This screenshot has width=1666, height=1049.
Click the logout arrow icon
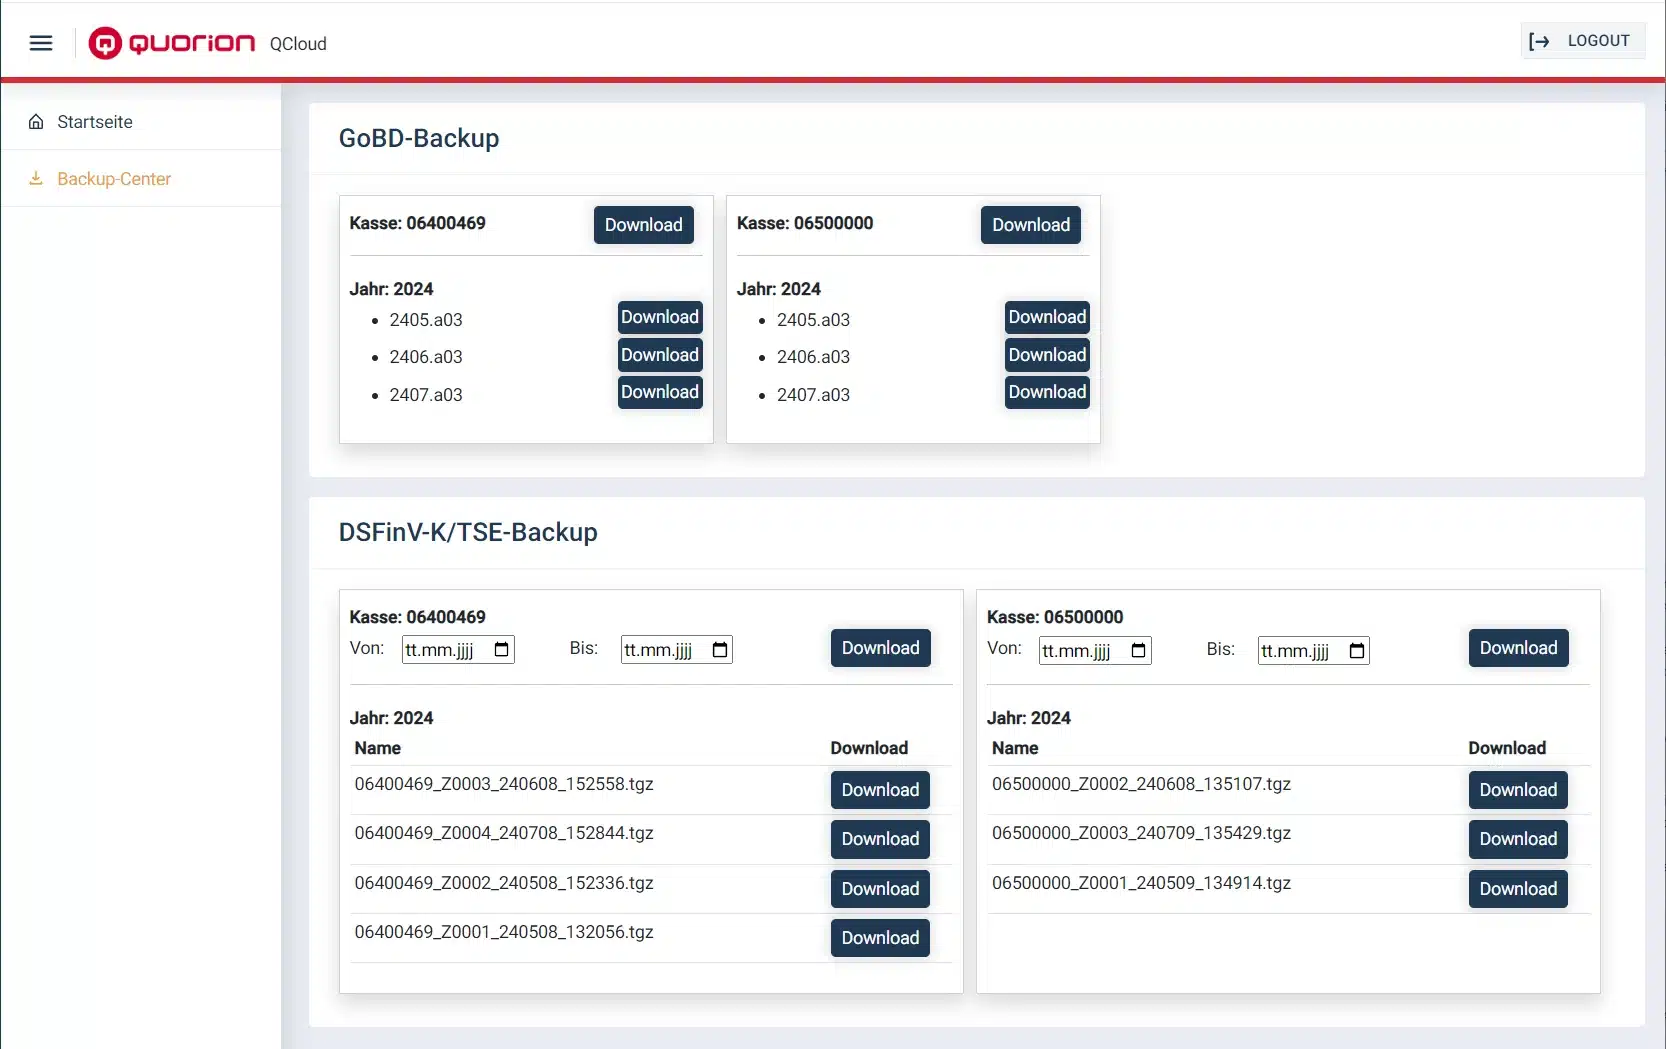(x=1539, y=41)
